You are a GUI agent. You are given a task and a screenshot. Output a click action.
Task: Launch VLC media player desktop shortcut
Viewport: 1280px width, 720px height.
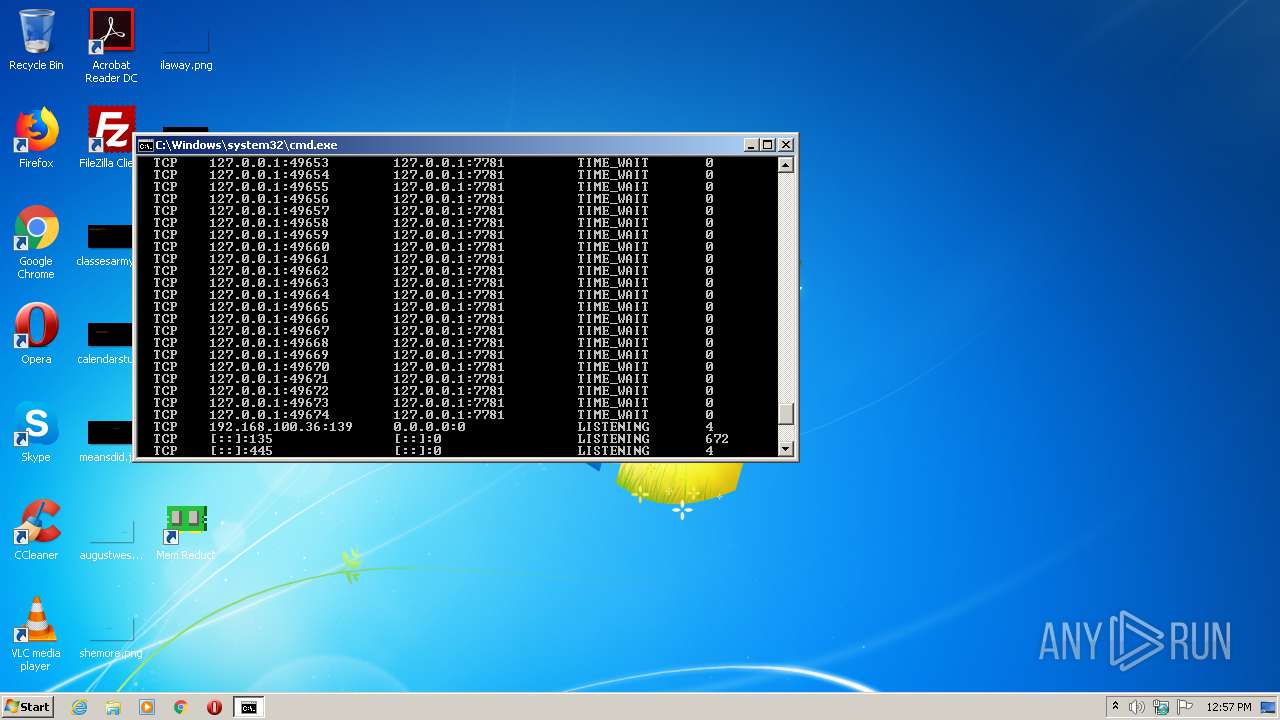click(36, 635)
